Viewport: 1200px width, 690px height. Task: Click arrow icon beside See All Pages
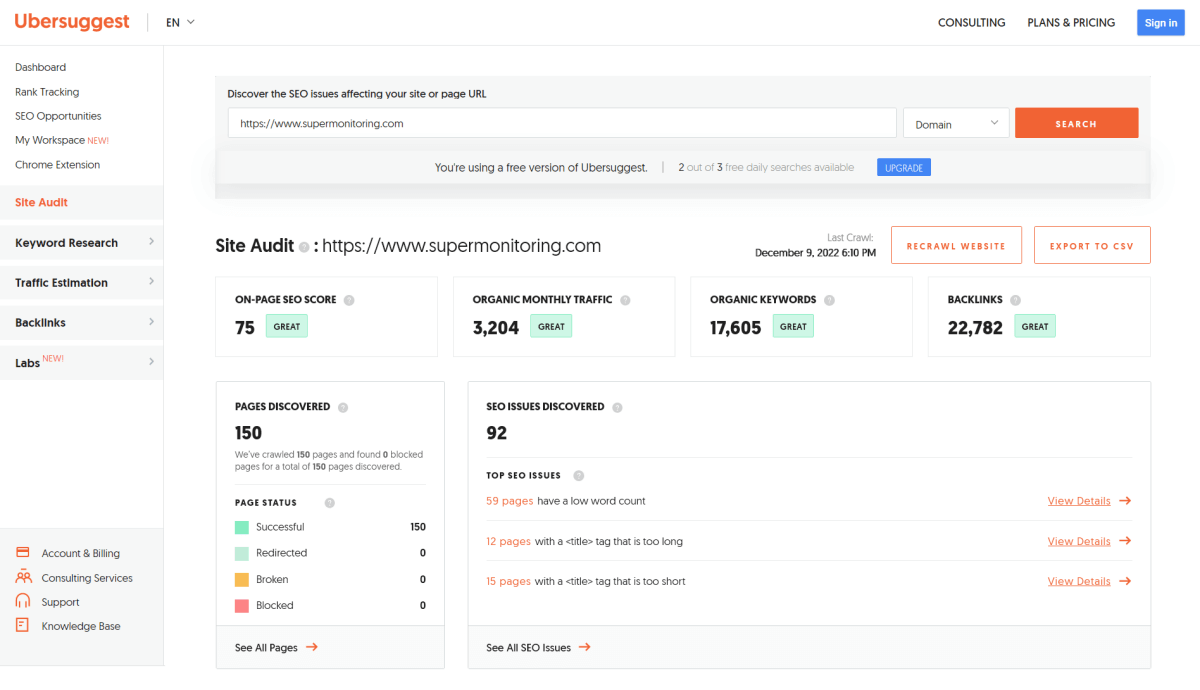point(312,647)
